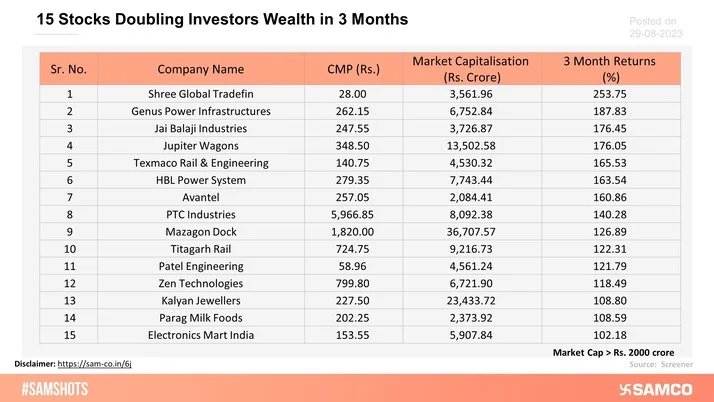Click the Sr. No. column header
This screenshot has width=714, height=402.
[78, 70]
